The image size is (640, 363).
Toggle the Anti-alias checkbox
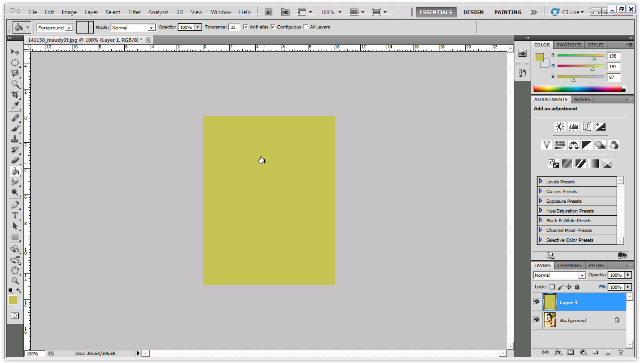246,27
